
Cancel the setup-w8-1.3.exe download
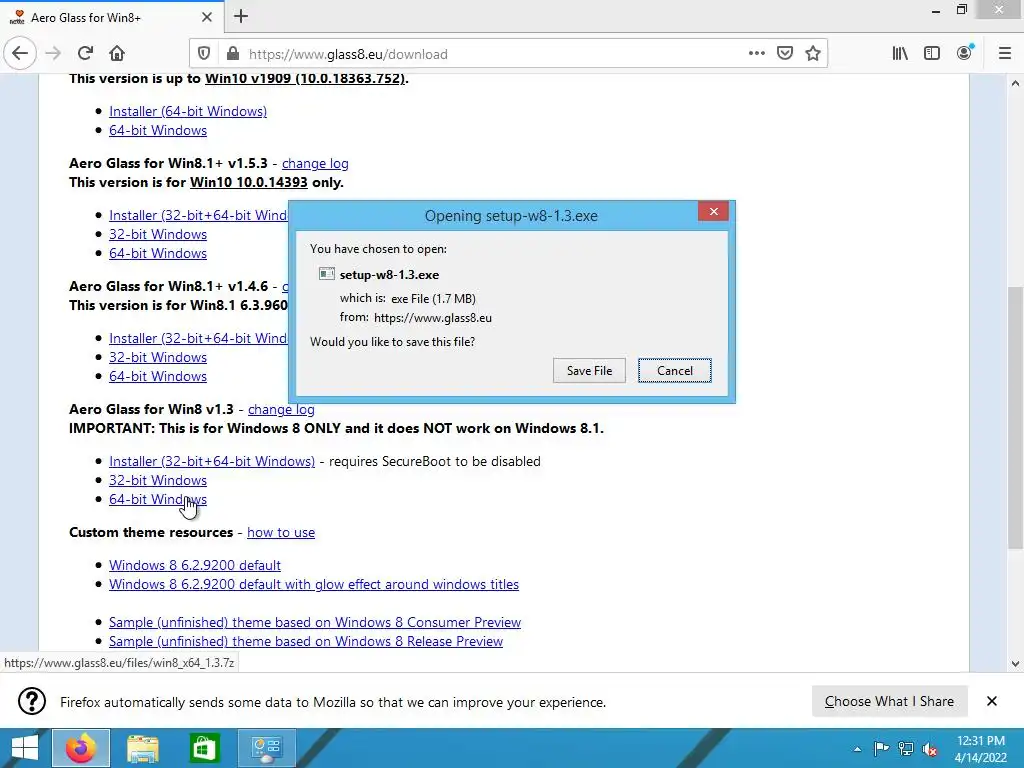point(675,370)
